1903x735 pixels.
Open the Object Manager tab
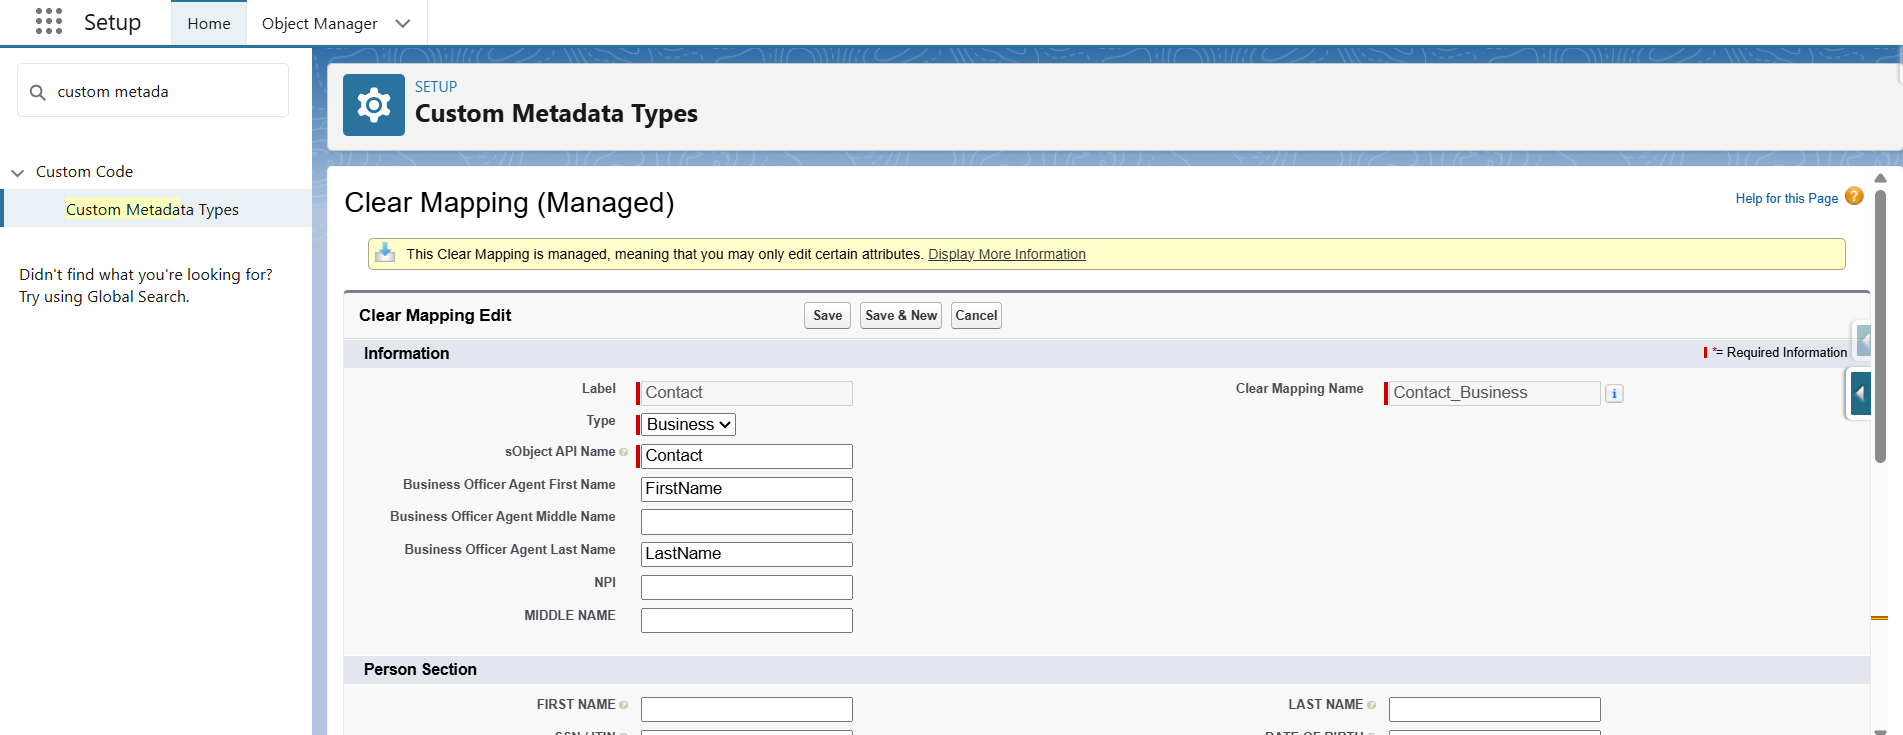click(x=320, y=23)
